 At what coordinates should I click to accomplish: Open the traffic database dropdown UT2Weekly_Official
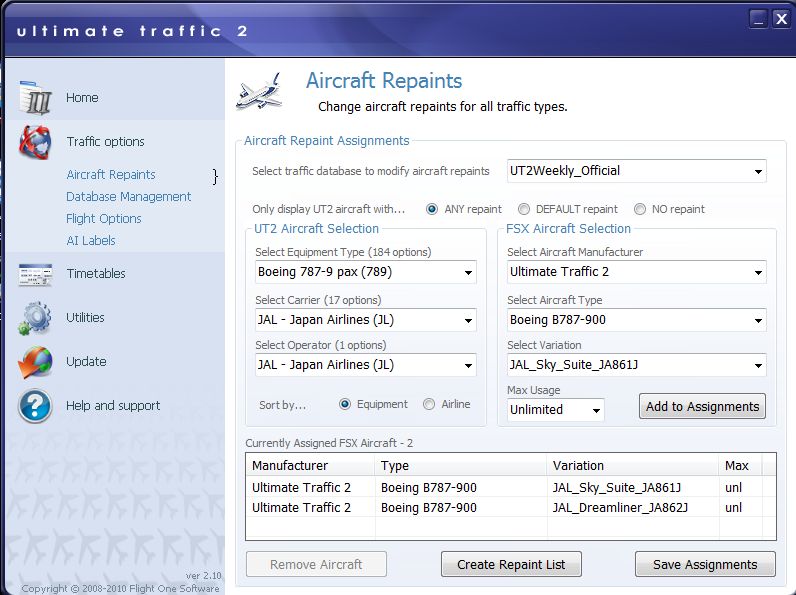[637, 171]
